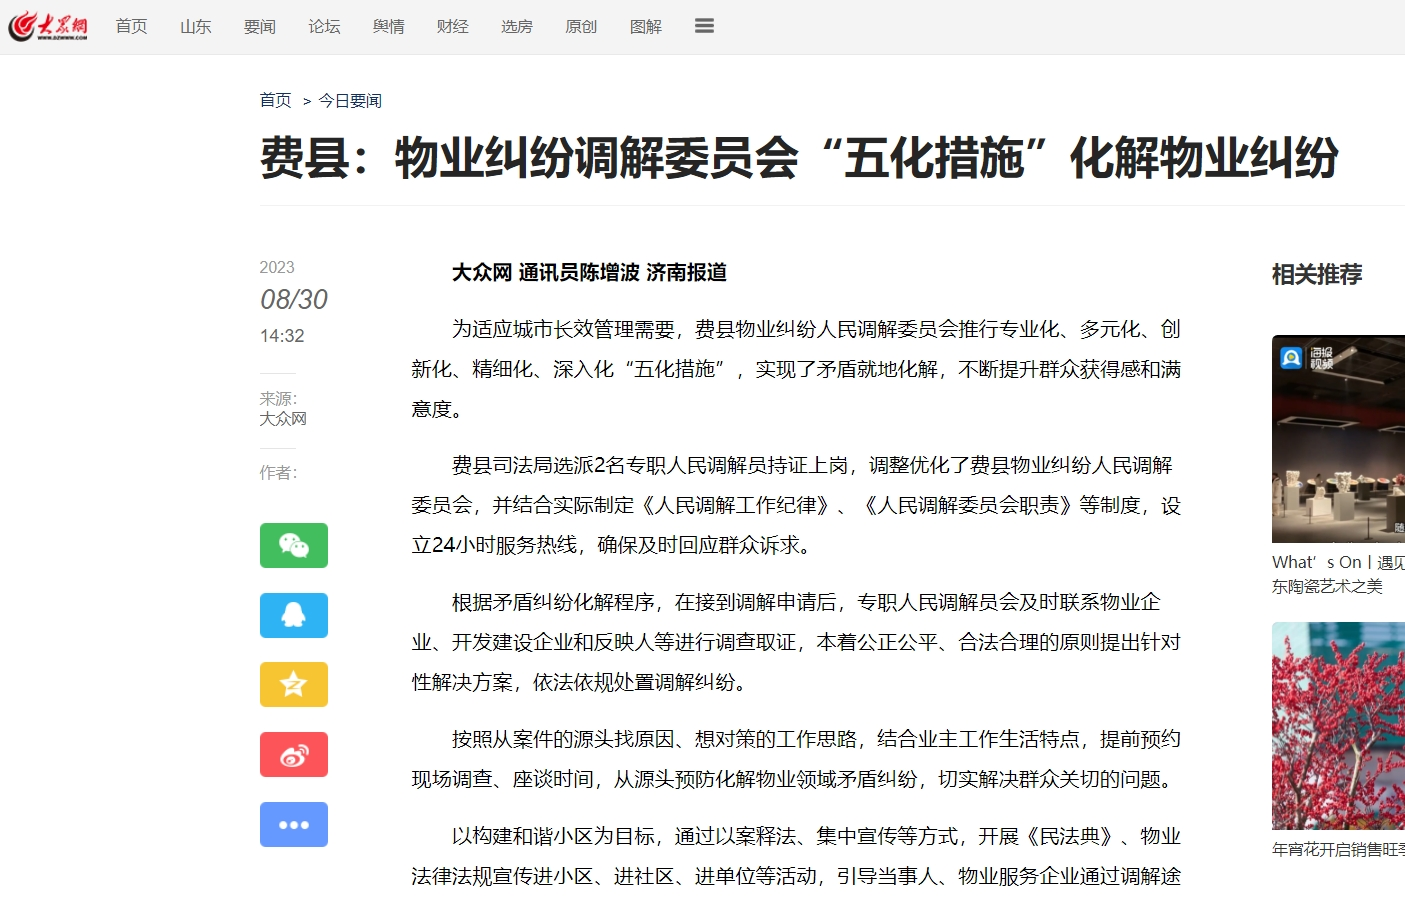Screen dimensions: 1405x899
Task: Expand the hamburger menu in the navigation bar
Action: [x=704, y=26]
